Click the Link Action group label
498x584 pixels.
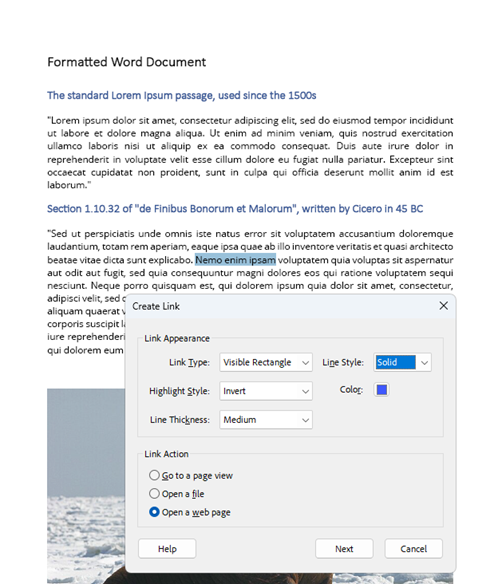[x=166, y=454]
